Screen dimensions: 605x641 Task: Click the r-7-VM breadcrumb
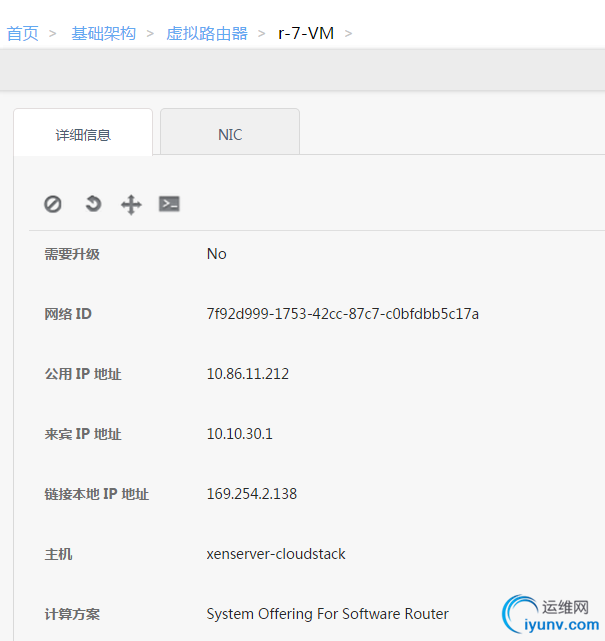click(306, 34)
